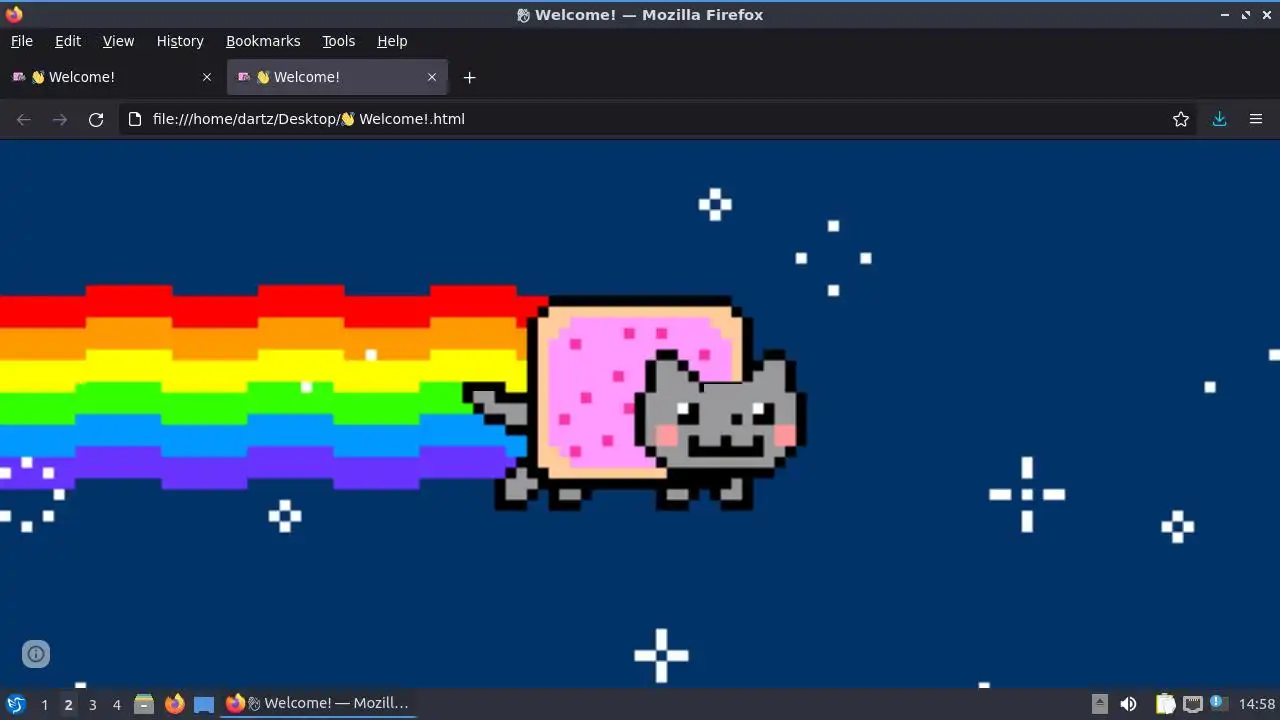This screenshot has width=1280, height=720.
Task: Click the Back navigation arrow
Action: tap(24, 119)
